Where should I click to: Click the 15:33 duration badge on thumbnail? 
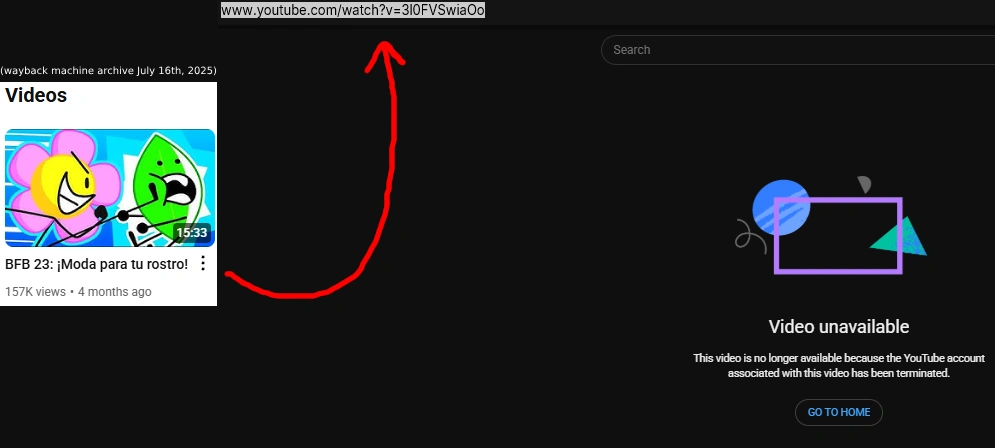click(x=192, y=233)
